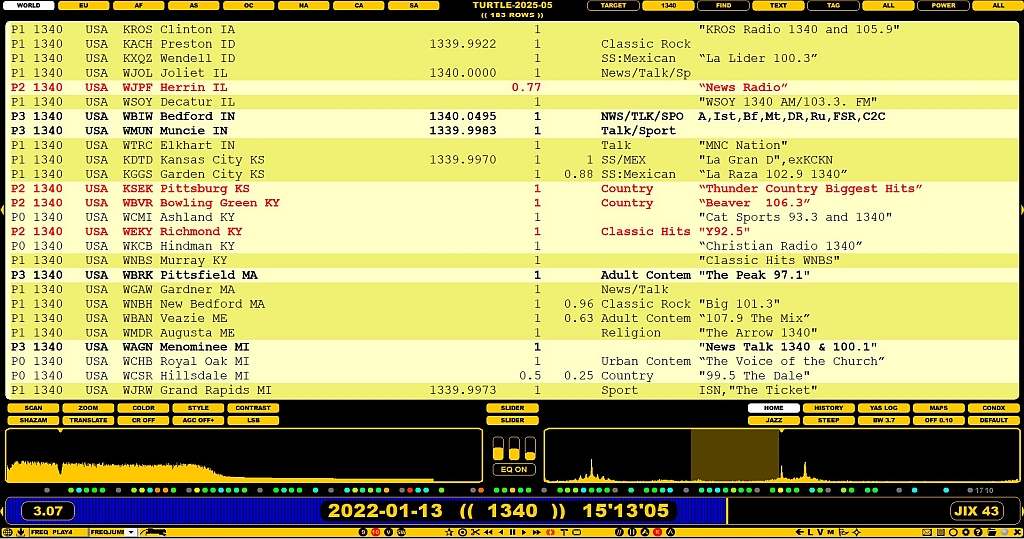This screenshot has height=539, width=1024.
Task: Click the folder icon in bottom bar
Action: coord(991,532)
